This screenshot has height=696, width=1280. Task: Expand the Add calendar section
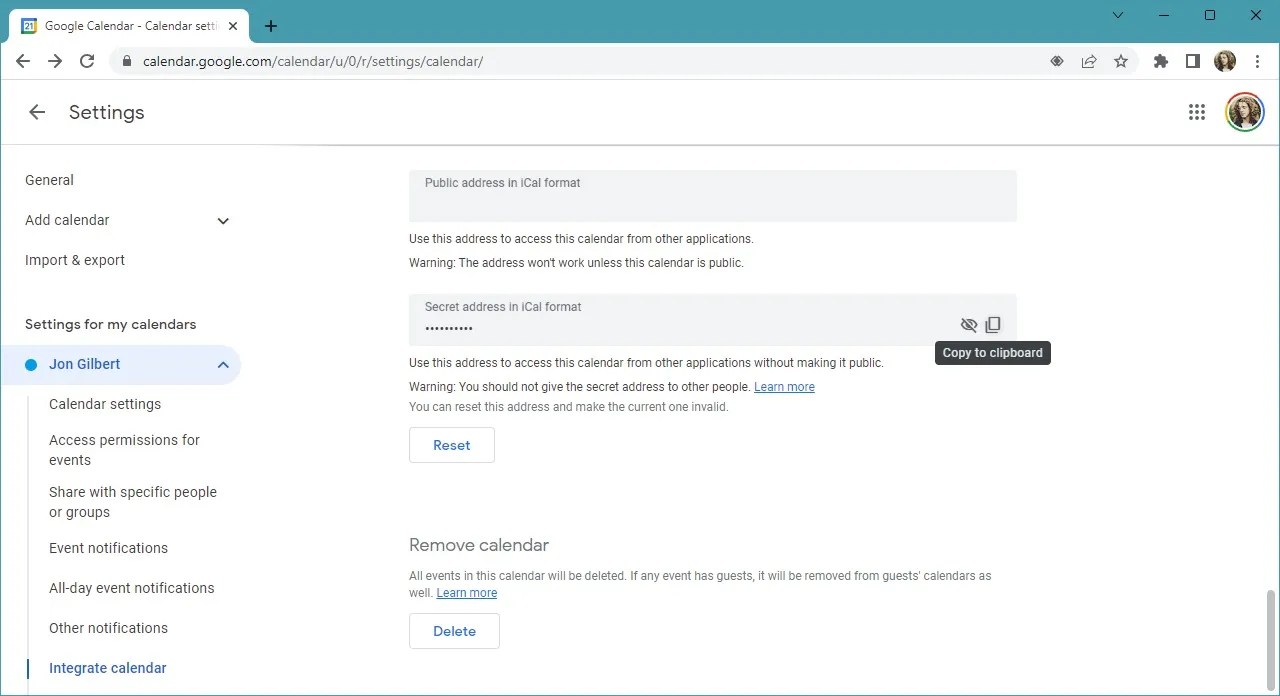223,221
